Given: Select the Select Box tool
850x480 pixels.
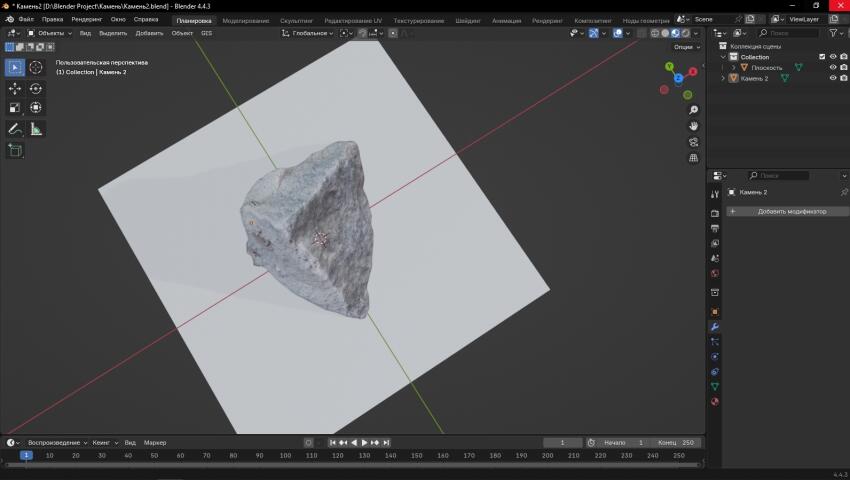Looking at the screenshot, I should tap(15, 67).
